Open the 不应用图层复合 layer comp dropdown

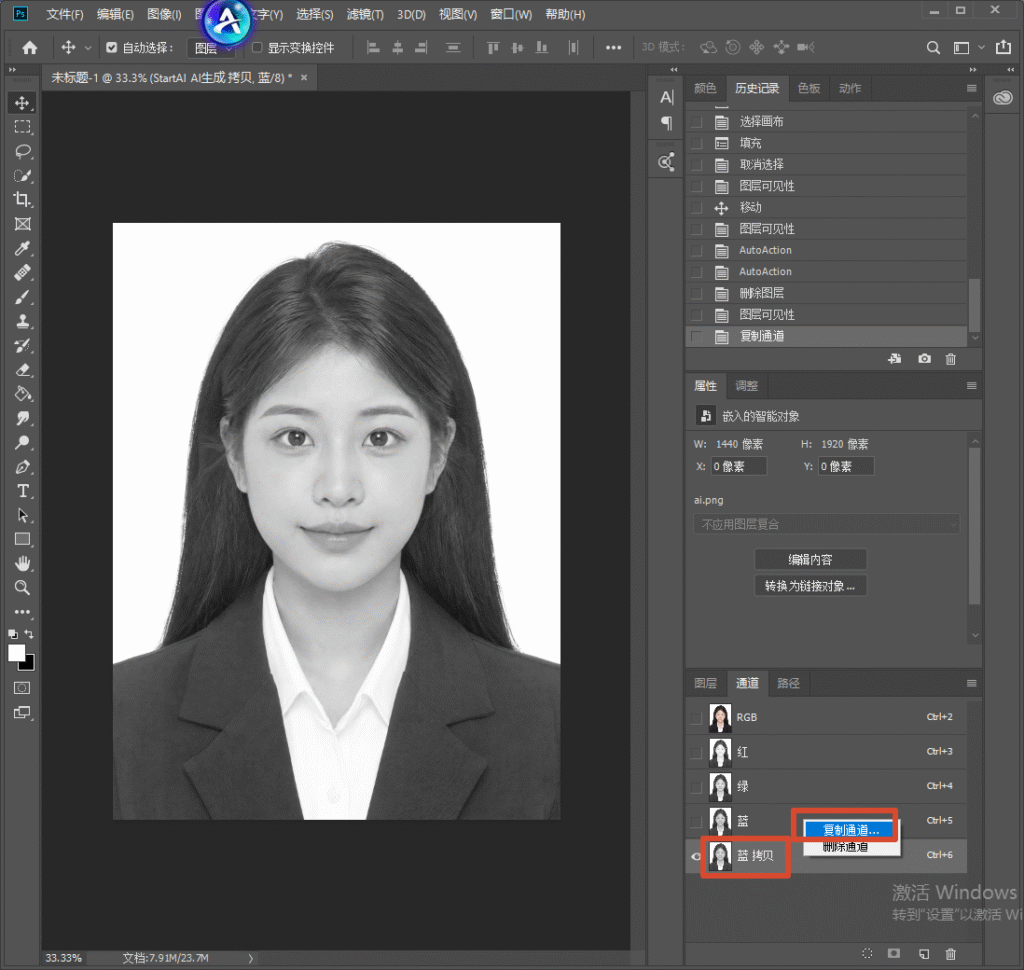tap(827, 524)
